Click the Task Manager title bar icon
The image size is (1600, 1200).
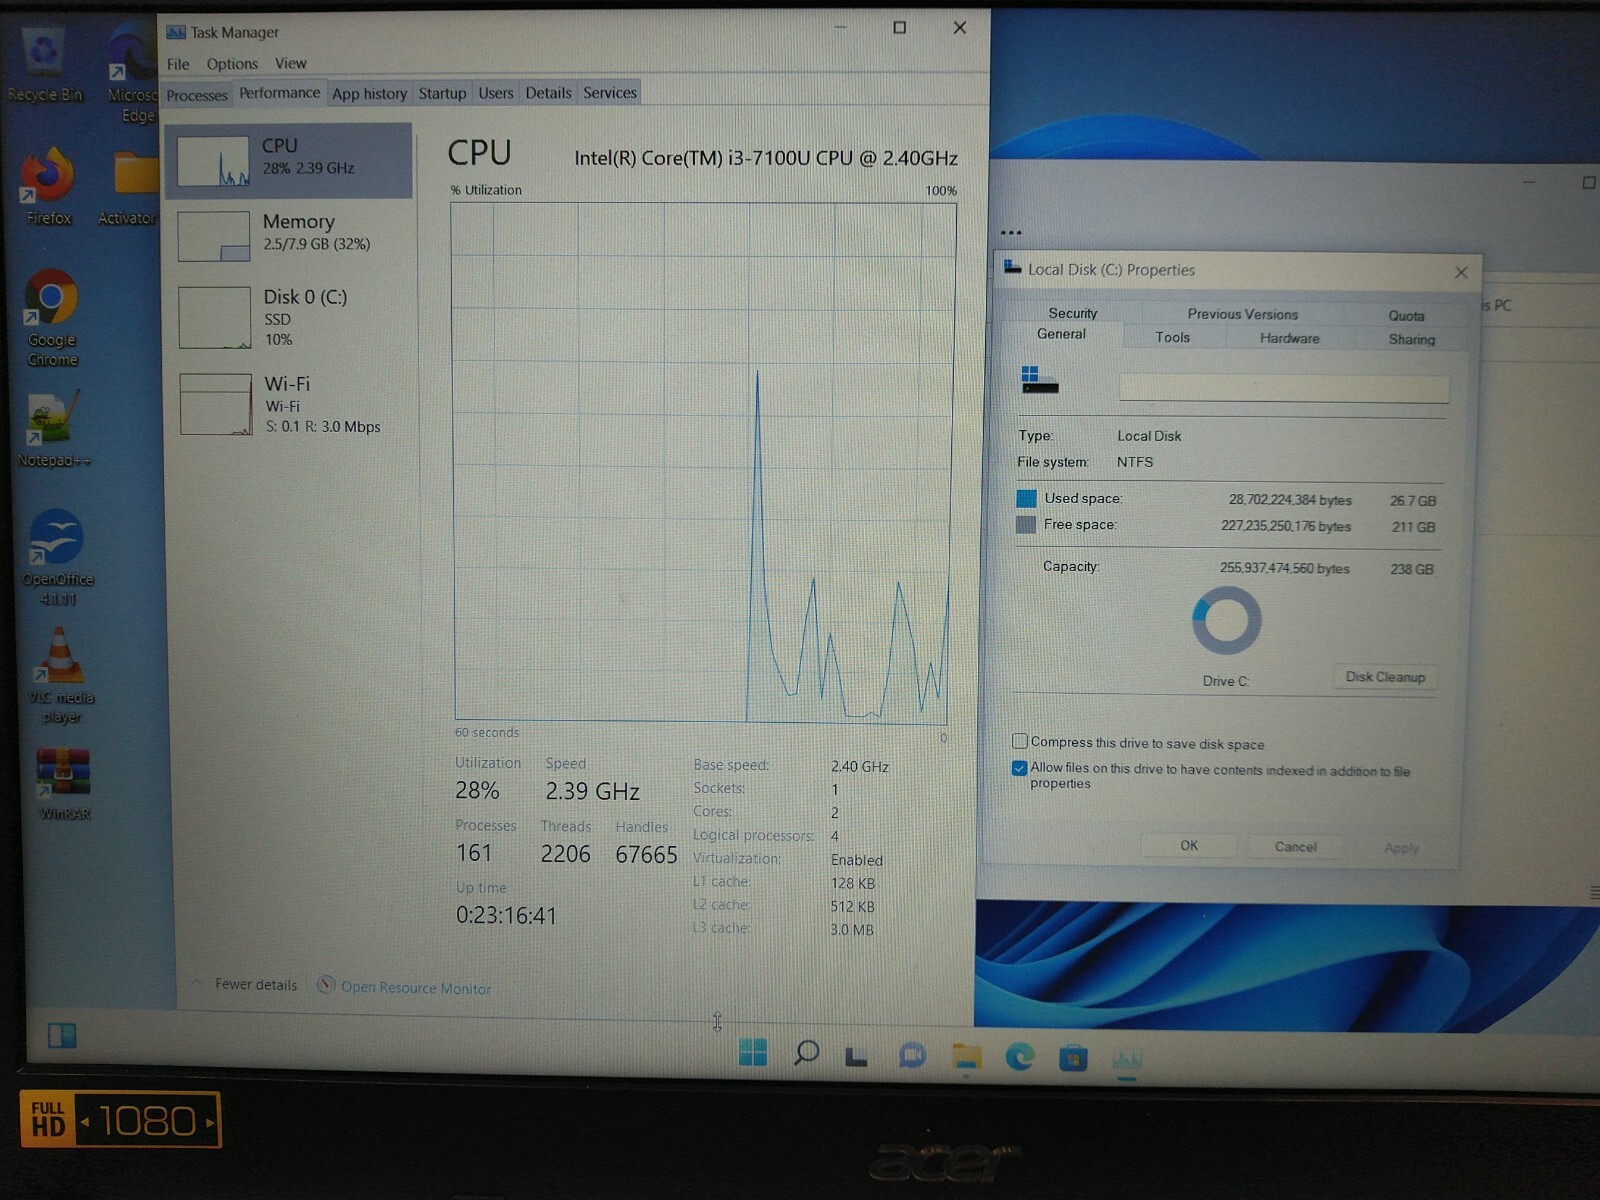coord(175,32)
